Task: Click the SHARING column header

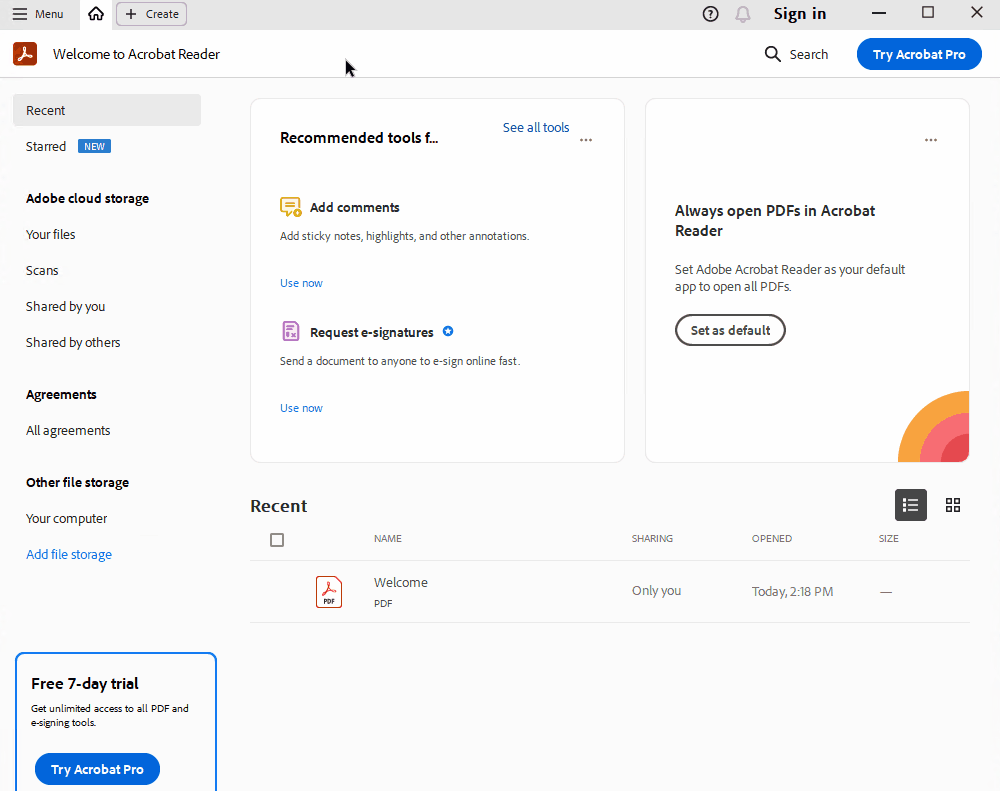Action: point(652,538)
